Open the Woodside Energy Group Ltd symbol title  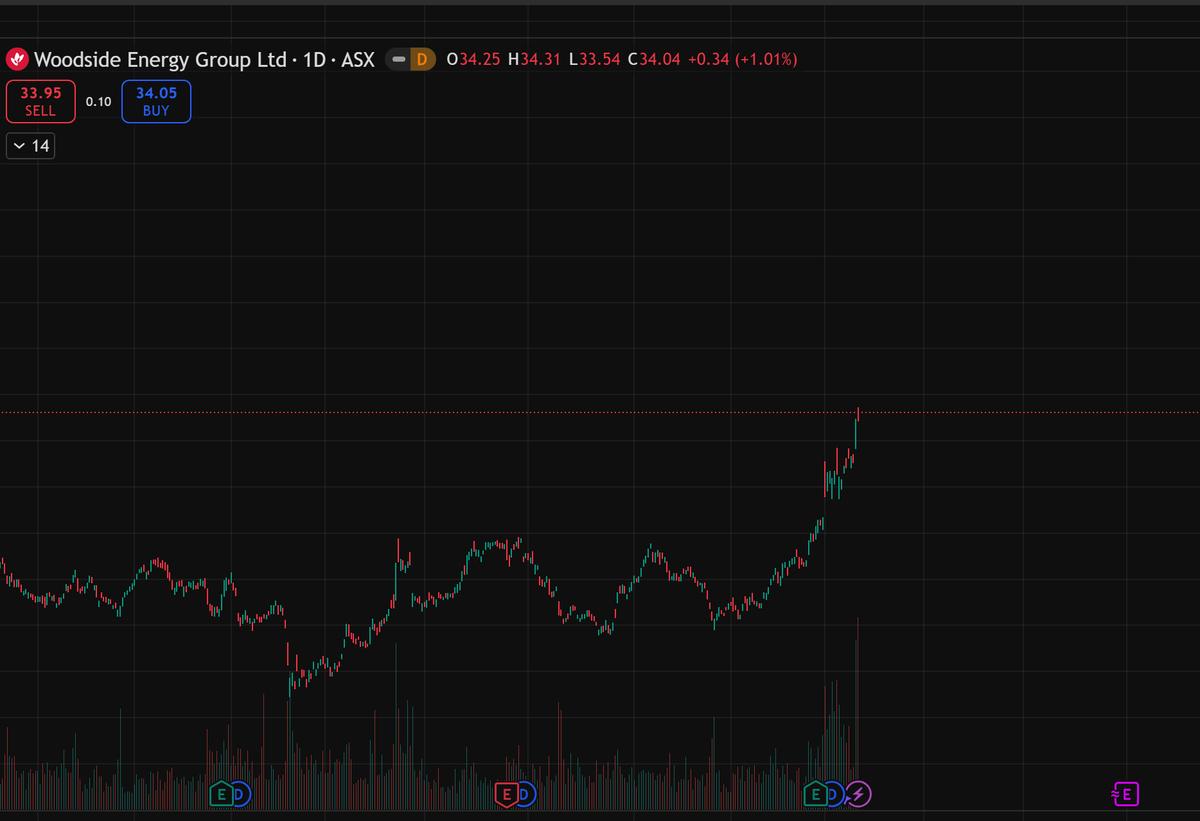(x=160, y=60)
